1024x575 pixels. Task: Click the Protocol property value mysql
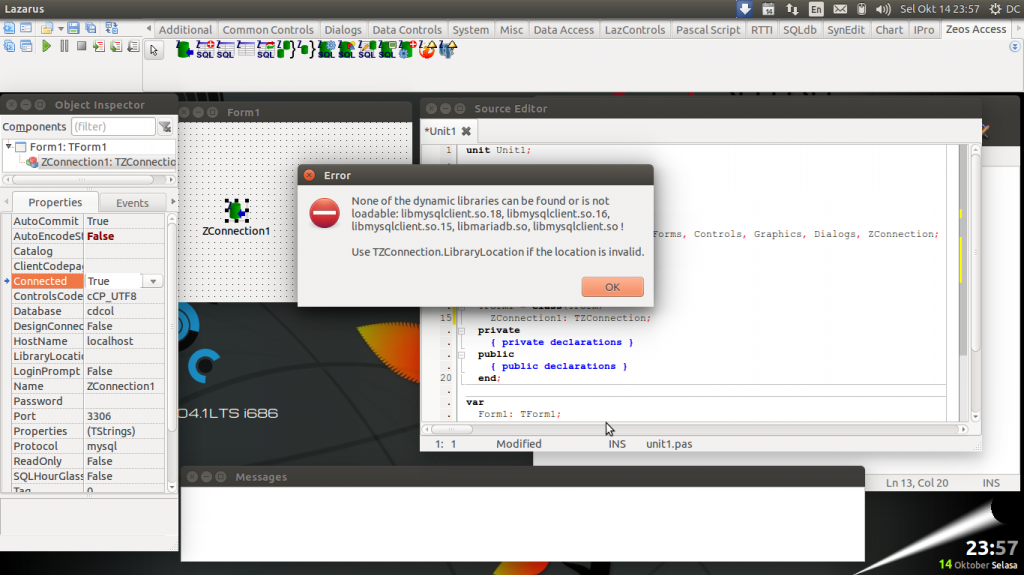point(124,446)
